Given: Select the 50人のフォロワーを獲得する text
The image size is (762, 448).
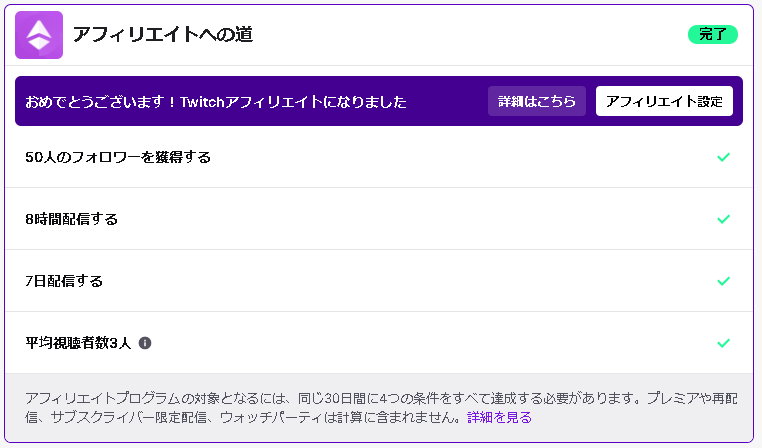Looking at the screenshot, I should [118, 157].
